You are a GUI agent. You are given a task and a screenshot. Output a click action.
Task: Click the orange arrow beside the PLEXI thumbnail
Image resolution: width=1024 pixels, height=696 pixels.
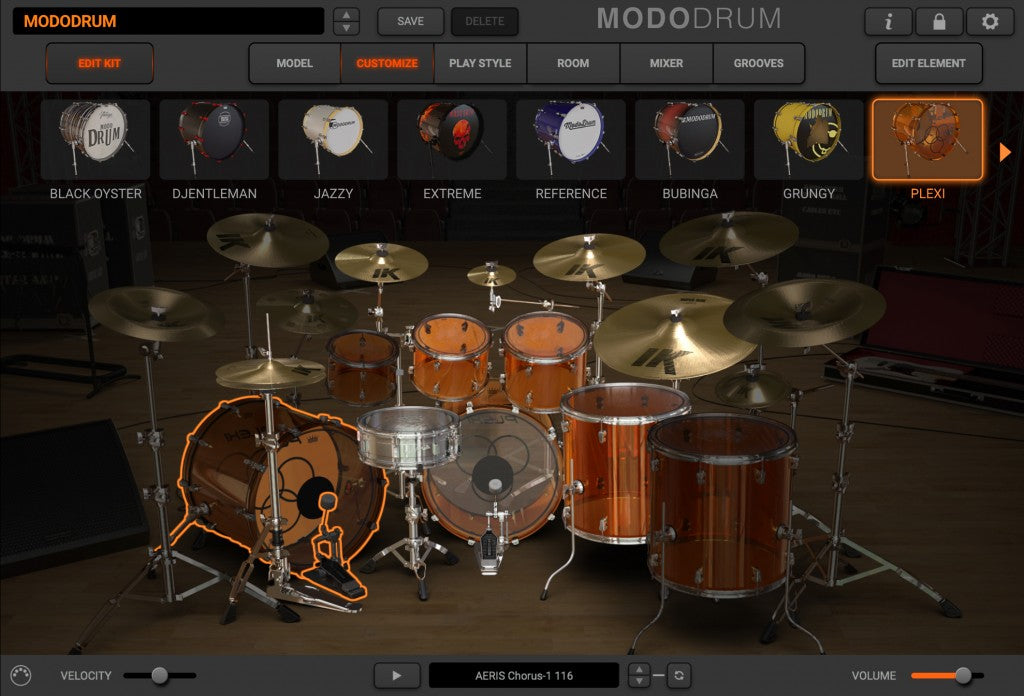(1005, 152)
